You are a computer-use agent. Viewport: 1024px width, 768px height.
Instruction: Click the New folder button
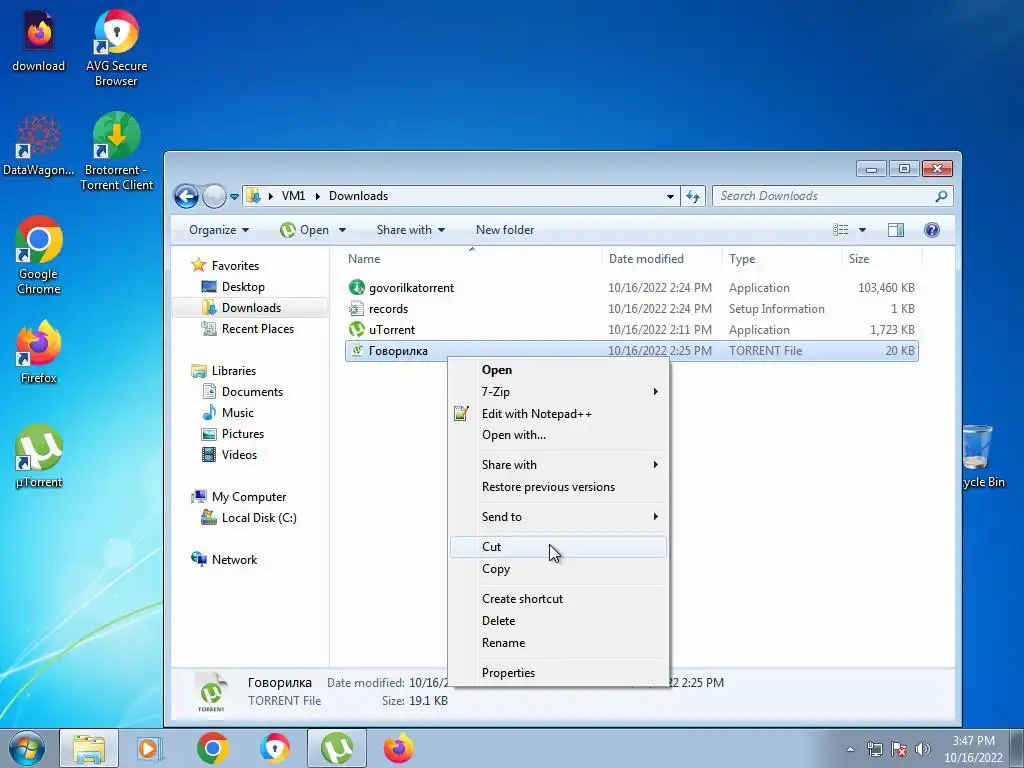pos(505,230)
